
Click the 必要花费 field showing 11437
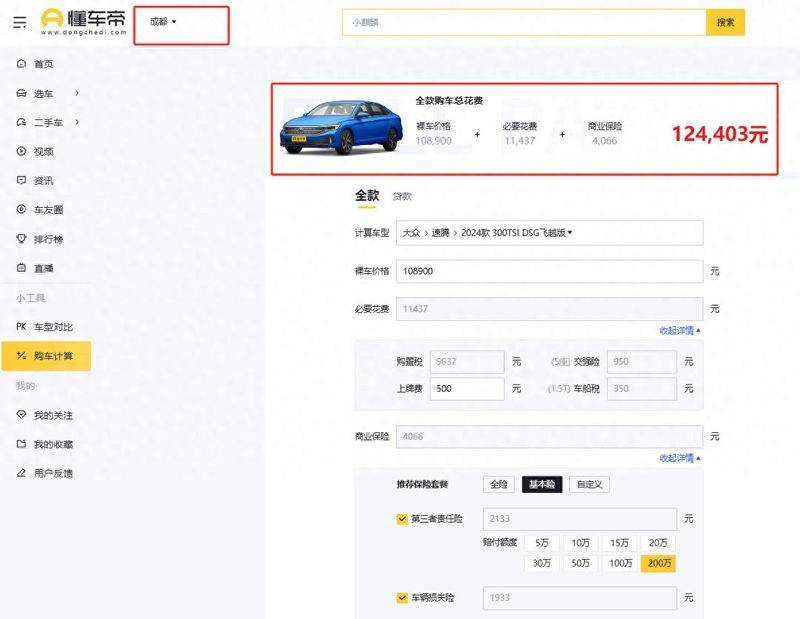click(x=549, y=309)
